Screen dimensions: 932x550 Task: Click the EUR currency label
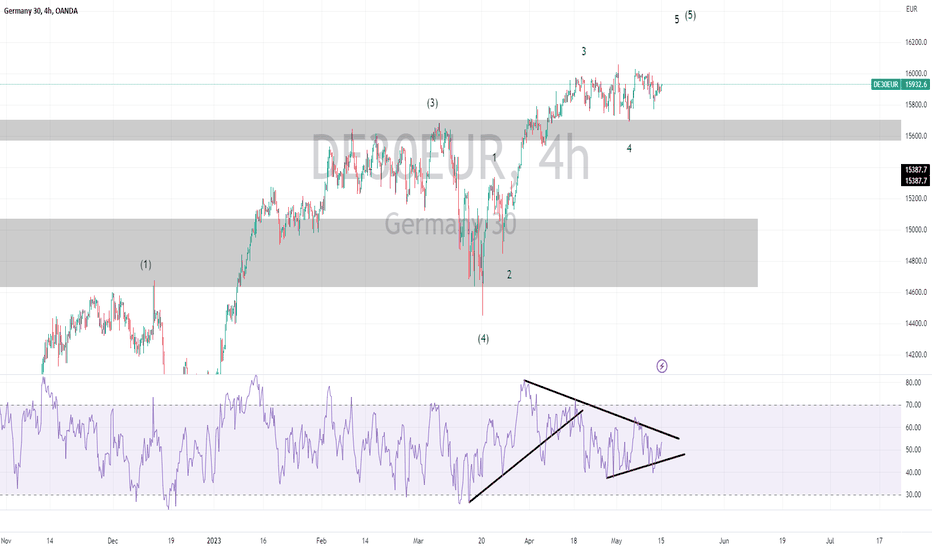click(912, 9)
